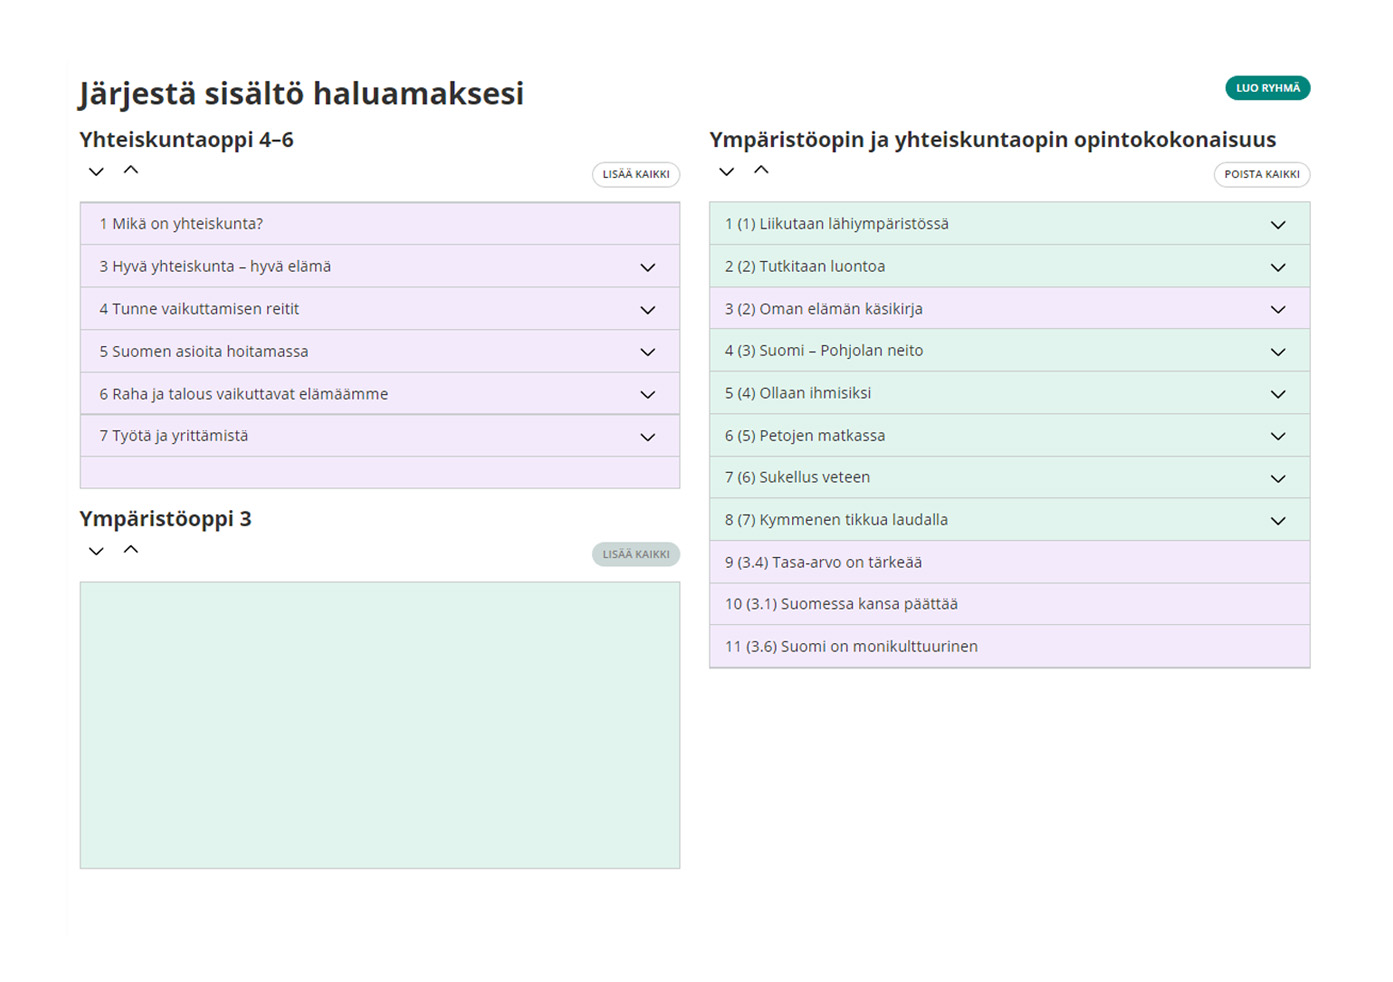Expand Suomen asioita hoitamassa chevron
The width and height of the screenshot is (1393, 982).
click(648, 352)
